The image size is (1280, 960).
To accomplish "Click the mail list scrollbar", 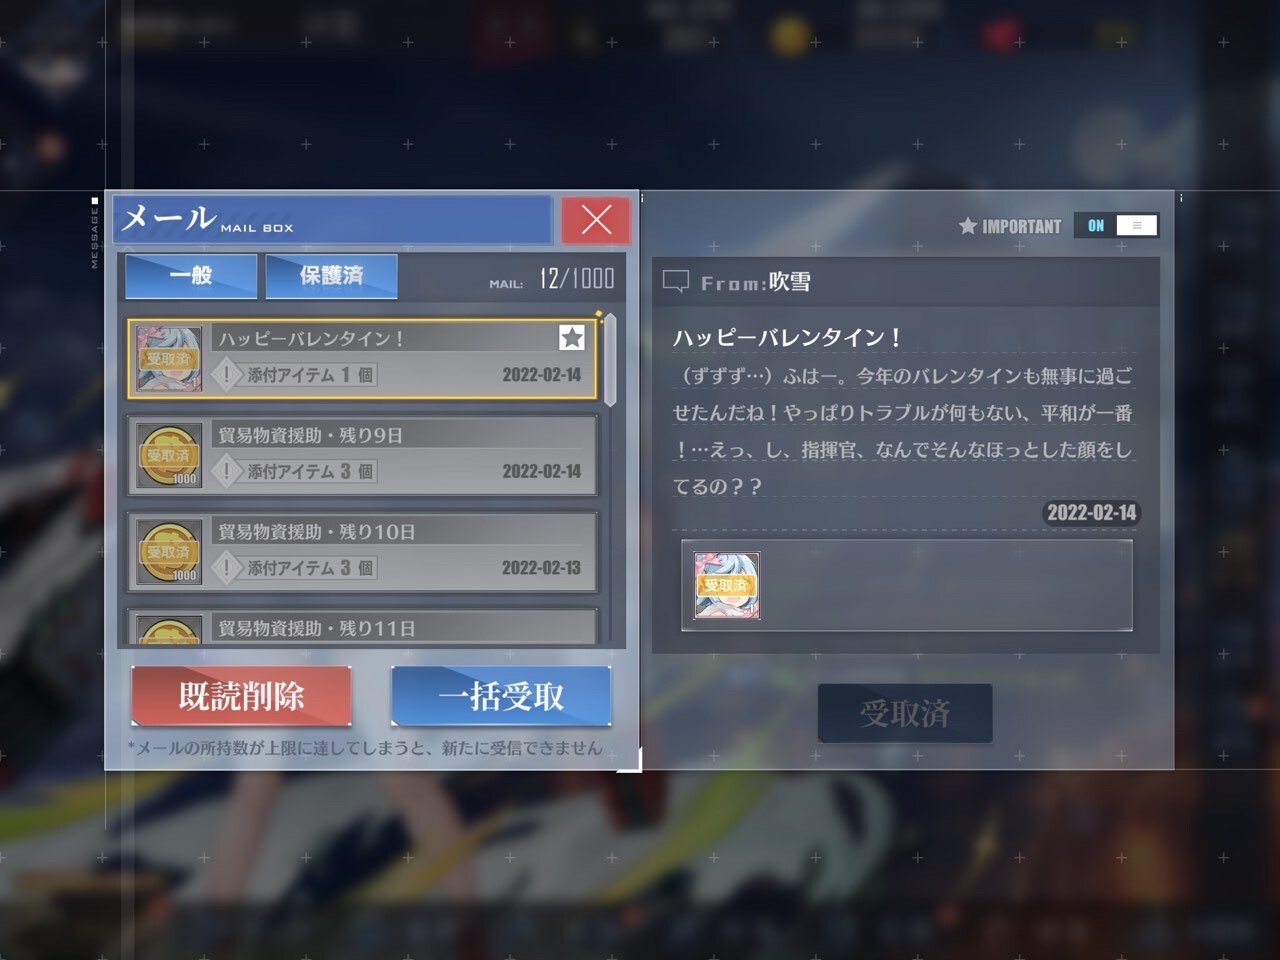I will point(610,360).
